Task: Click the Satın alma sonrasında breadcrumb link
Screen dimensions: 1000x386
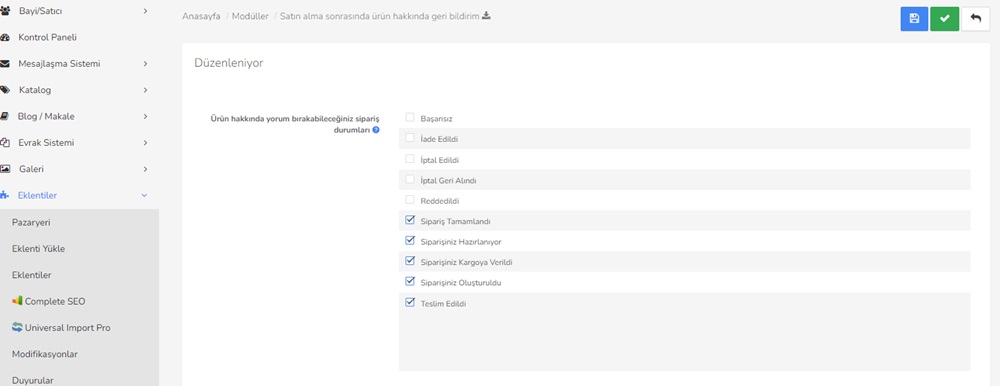Action: pos(379,16)
